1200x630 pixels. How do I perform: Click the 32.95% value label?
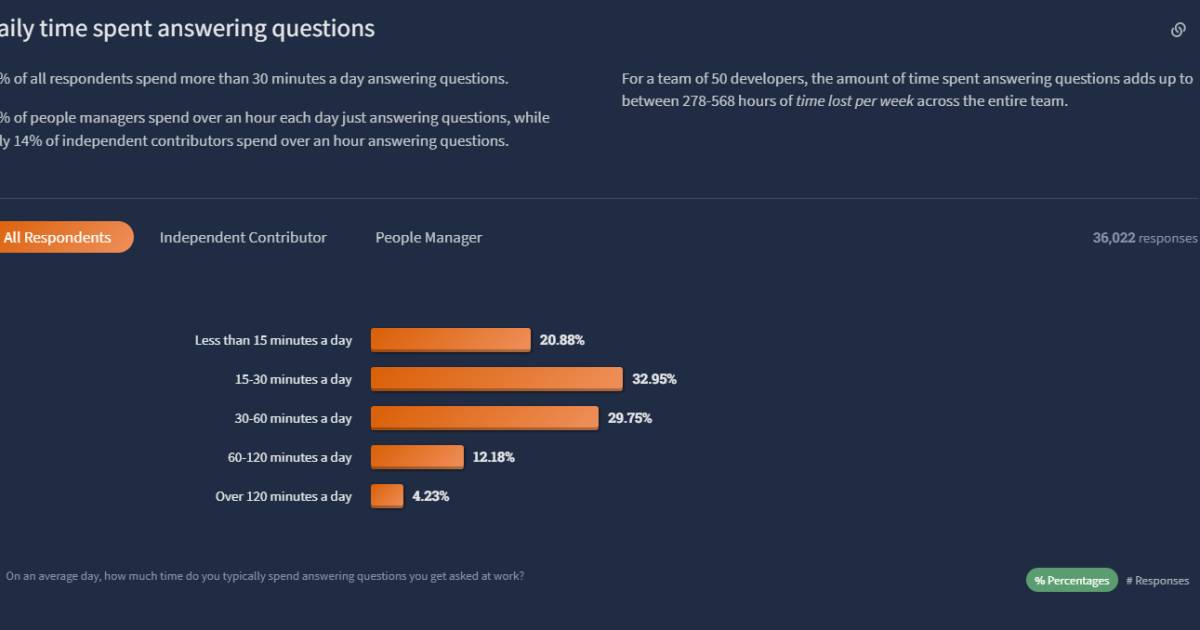tap(654, 379)
